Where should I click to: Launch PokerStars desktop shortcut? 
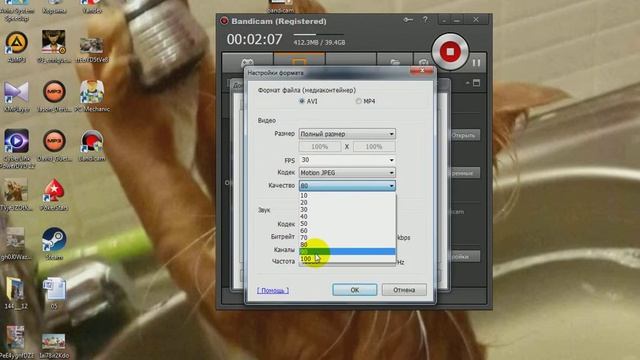tap(54, 195)
